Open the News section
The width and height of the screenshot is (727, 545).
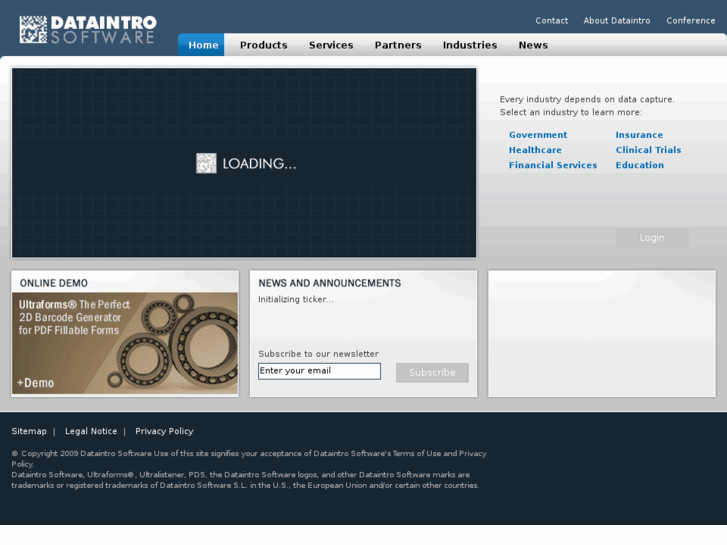click(x=533, y=45)
